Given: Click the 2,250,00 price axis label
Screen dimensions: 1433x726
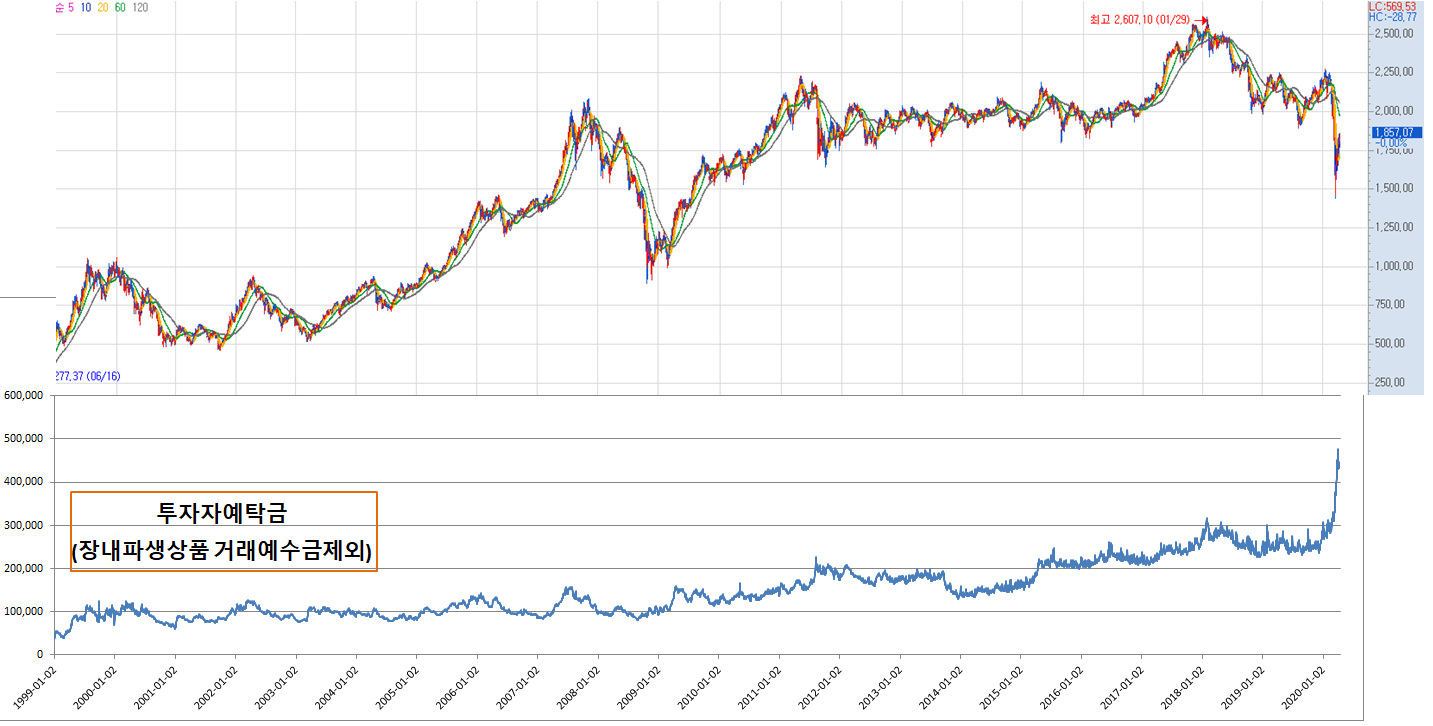Looking at the screenshot, I should pyautogui.click(x=1394, y=72).
